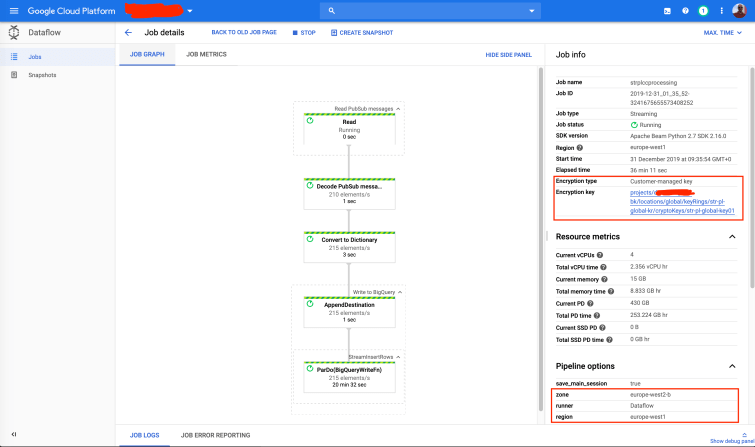Click help icon next to Current vCPUs
Screen dimensions: 755x447
pyautogui.click(x=600, y=255)
